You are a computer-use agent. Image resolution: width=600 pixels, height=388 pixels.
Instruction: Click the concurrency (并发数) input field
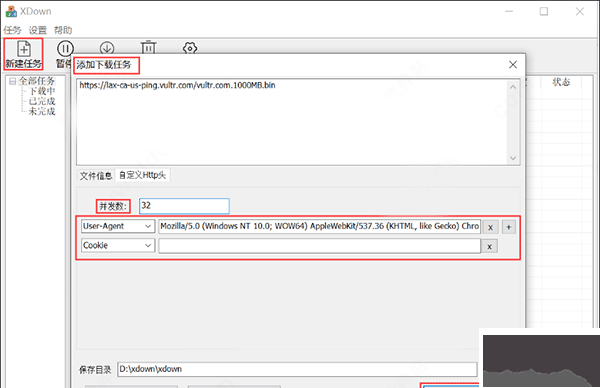[x=184, y=206]
